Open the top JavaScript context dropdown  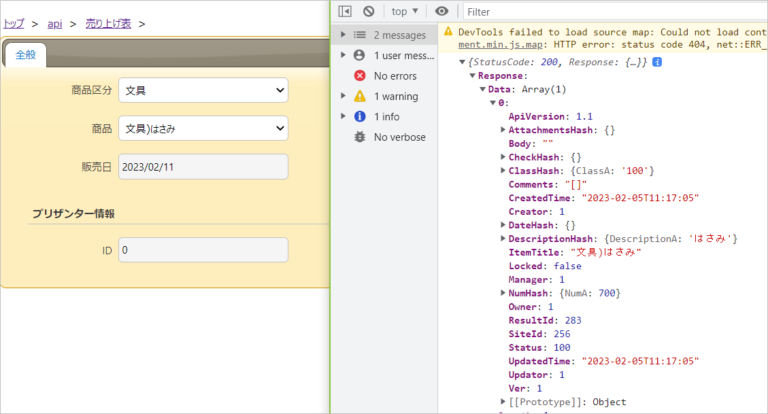click(x=405, y=11)
